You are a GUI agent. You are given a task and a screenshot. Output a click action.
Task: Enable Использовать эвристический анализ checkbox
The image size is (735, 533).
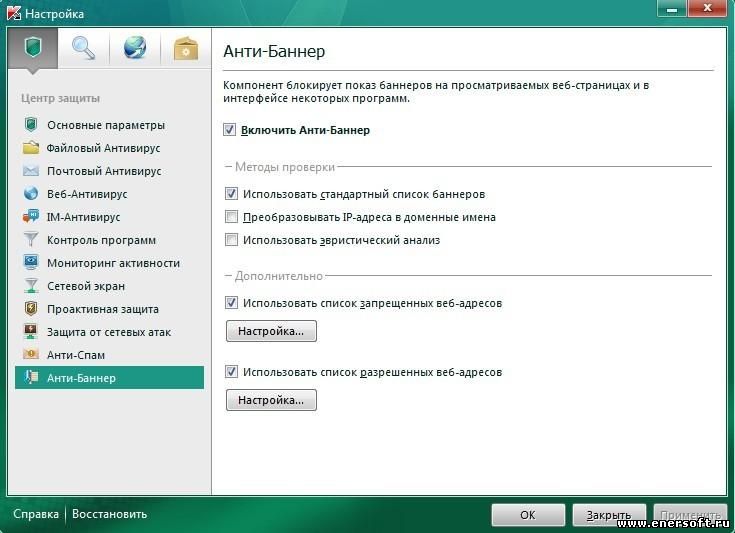pyautogui.click(x=231, y=240)
